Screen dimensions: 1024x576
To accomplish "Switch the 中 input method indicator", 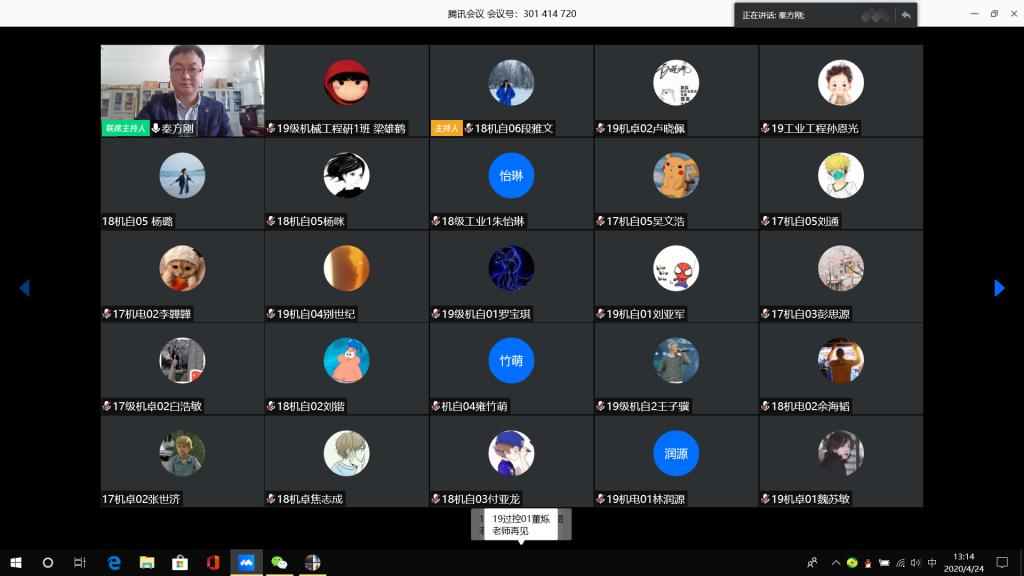I will 932,562.
